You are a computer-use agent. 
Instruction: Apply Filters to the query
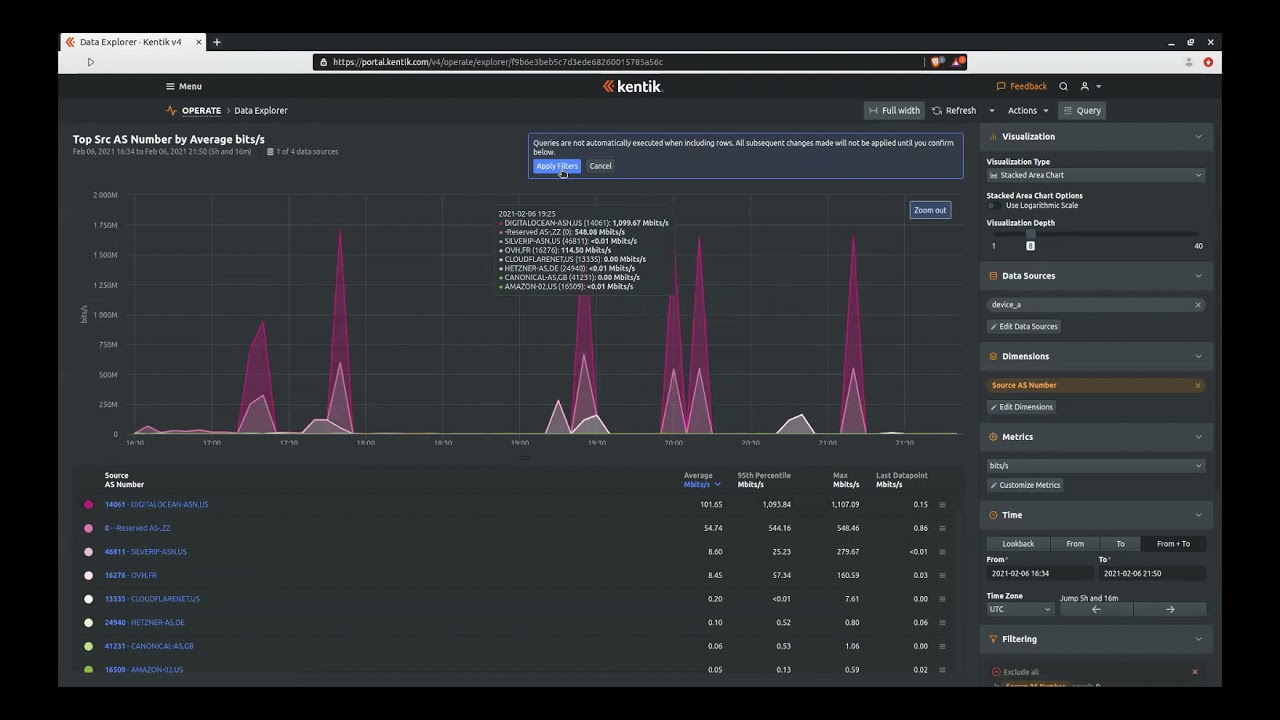(x=556, y=166)
